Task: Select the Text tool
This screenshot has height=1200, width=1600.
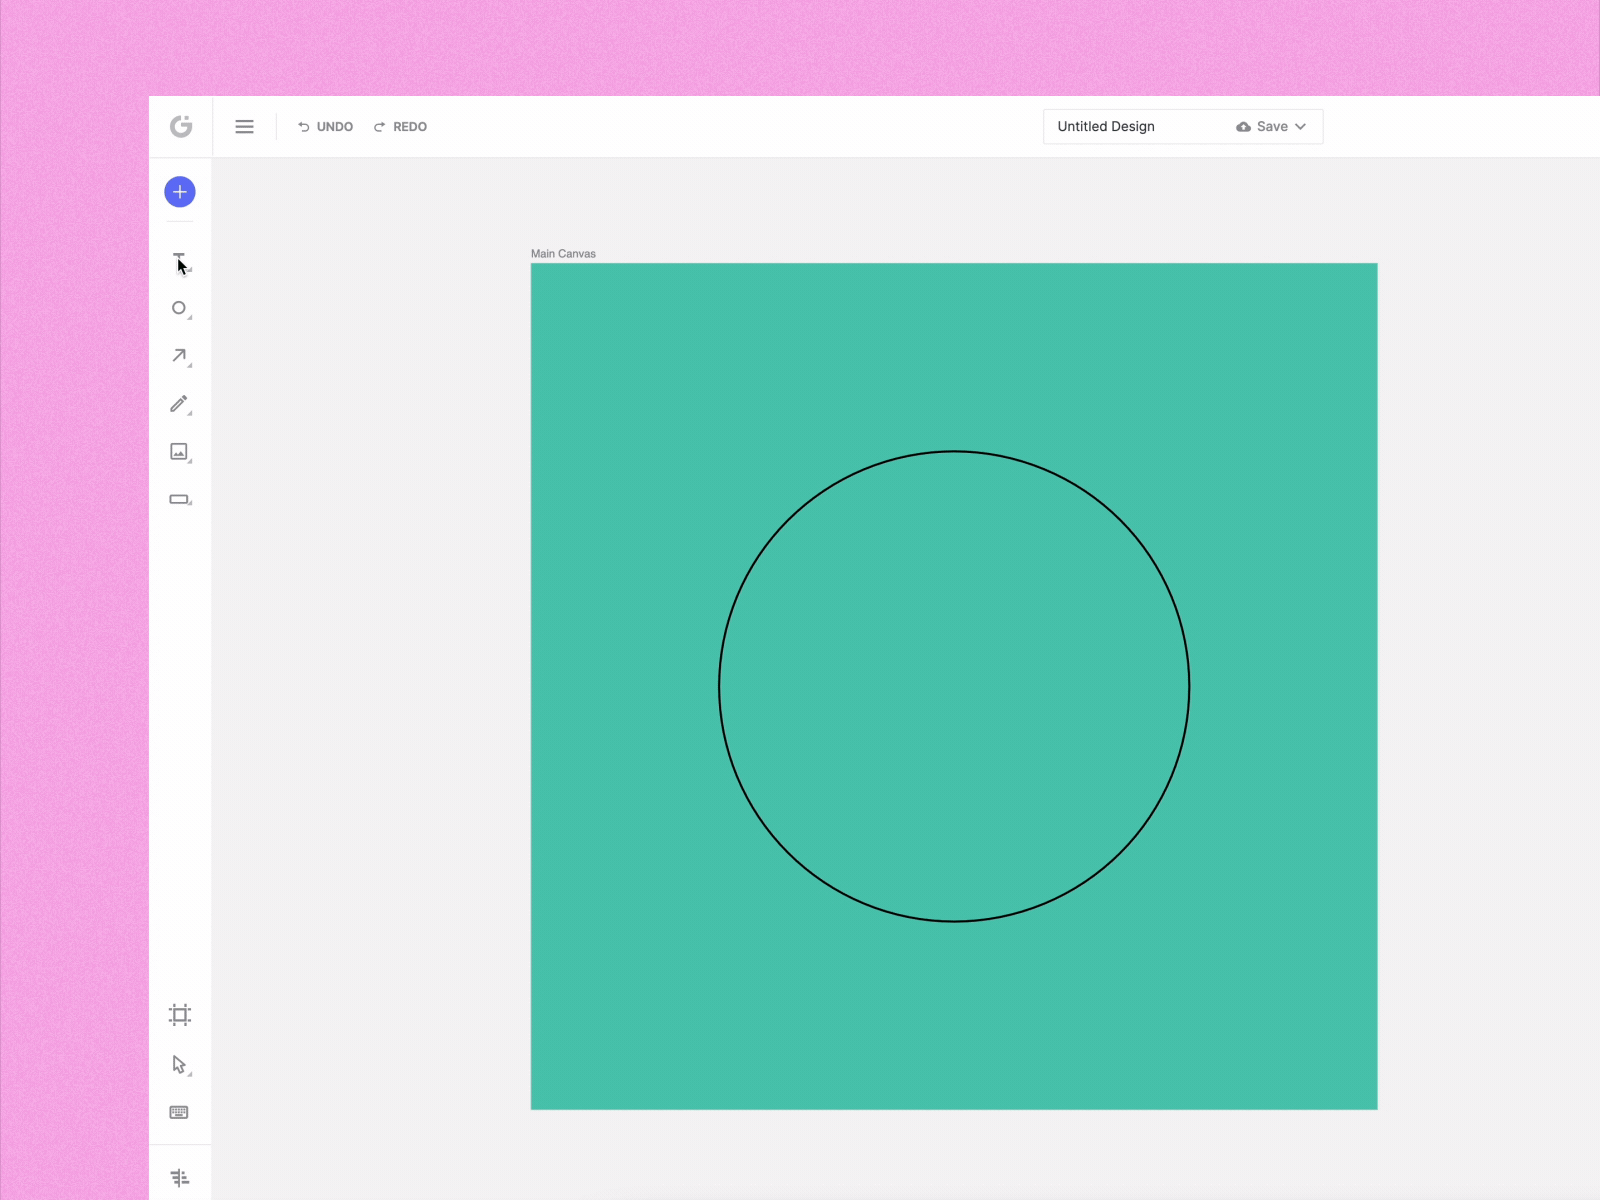Action: point(180,261)
